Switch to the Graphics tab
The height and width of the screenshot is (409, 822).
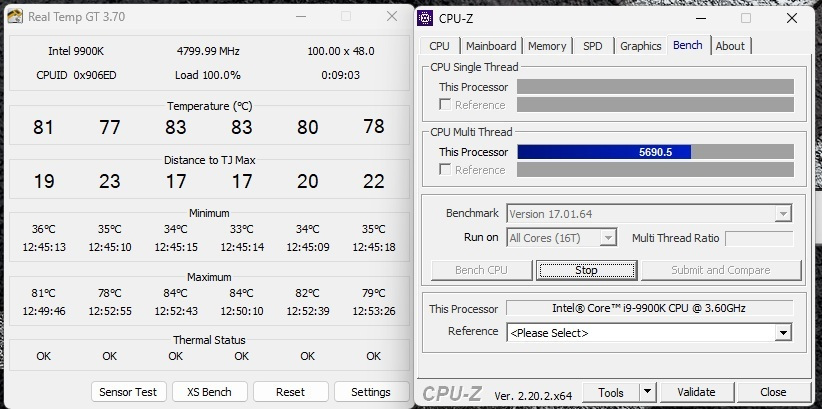click(641, 46)
